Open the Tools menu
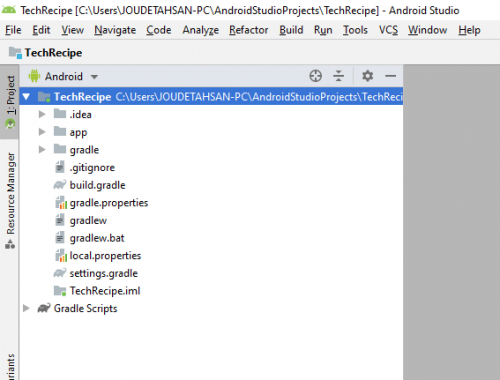The width and height of the screenshot is (500, 380). click(355, 30)
